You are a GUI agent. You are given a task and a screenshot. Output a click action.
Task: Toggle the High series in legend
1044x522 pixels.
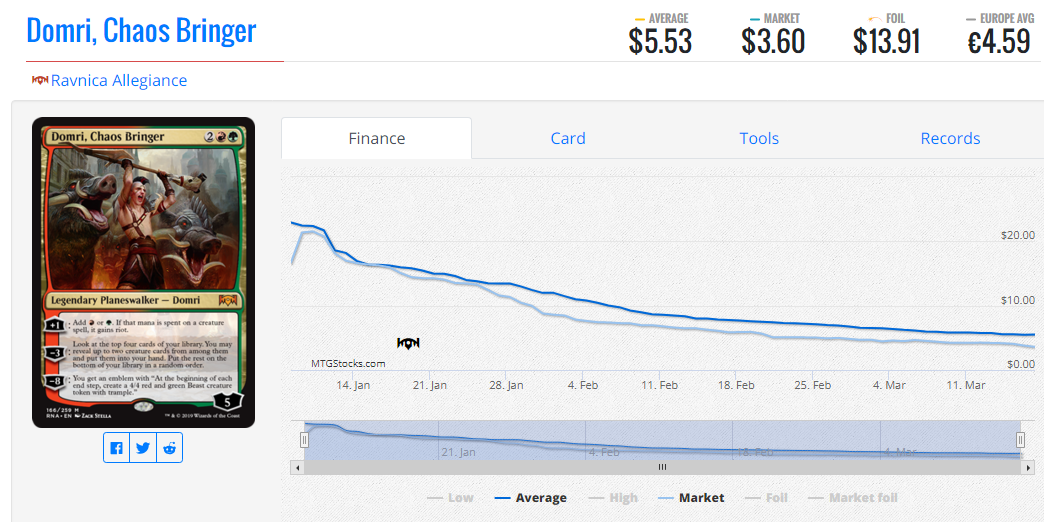(x=613, y=497)
